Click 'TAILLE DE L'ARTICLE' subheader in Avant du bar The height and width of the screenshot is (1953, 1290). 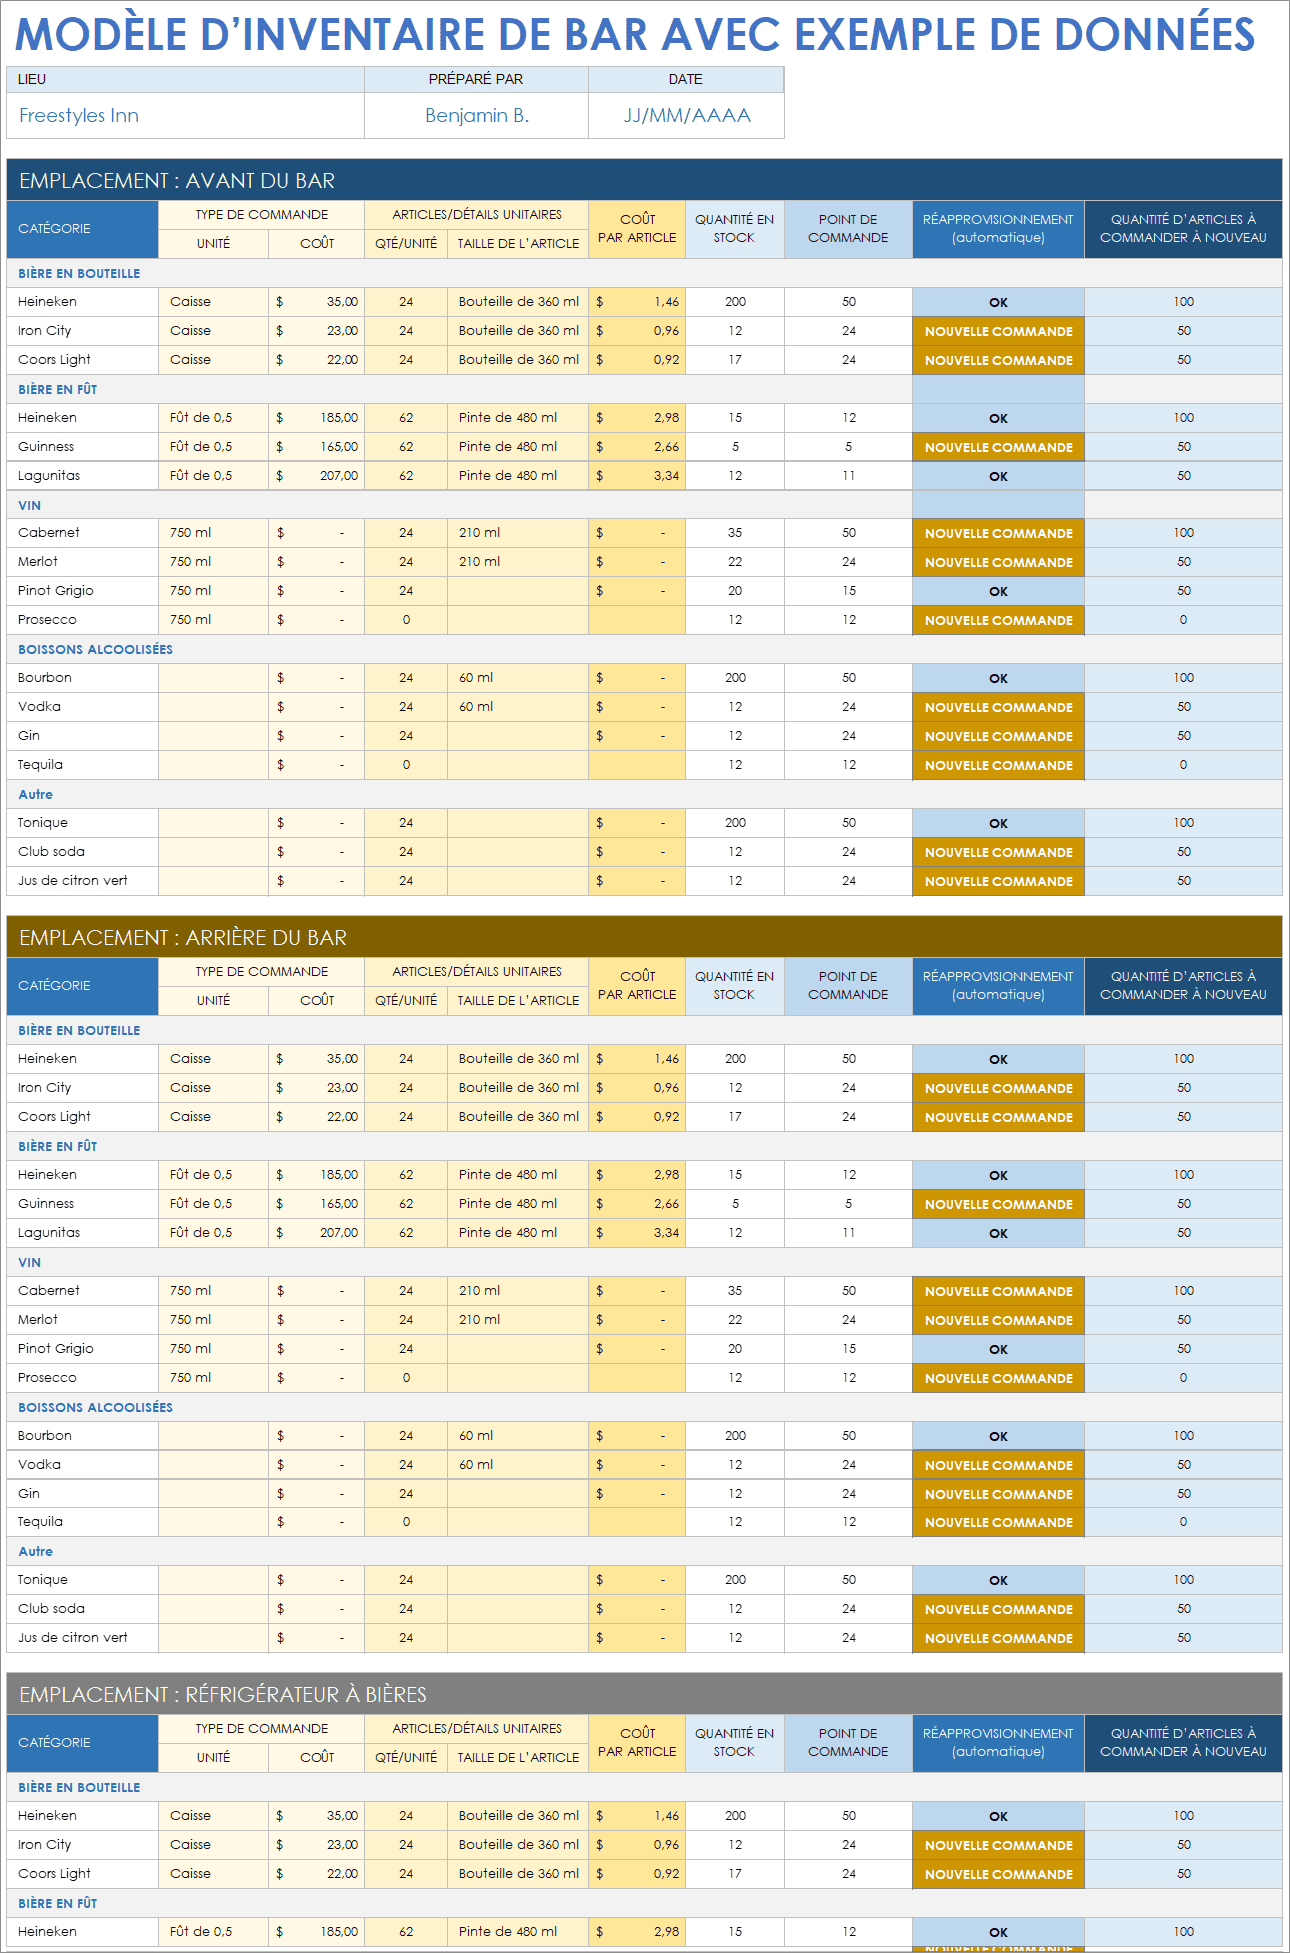(518, 244)
